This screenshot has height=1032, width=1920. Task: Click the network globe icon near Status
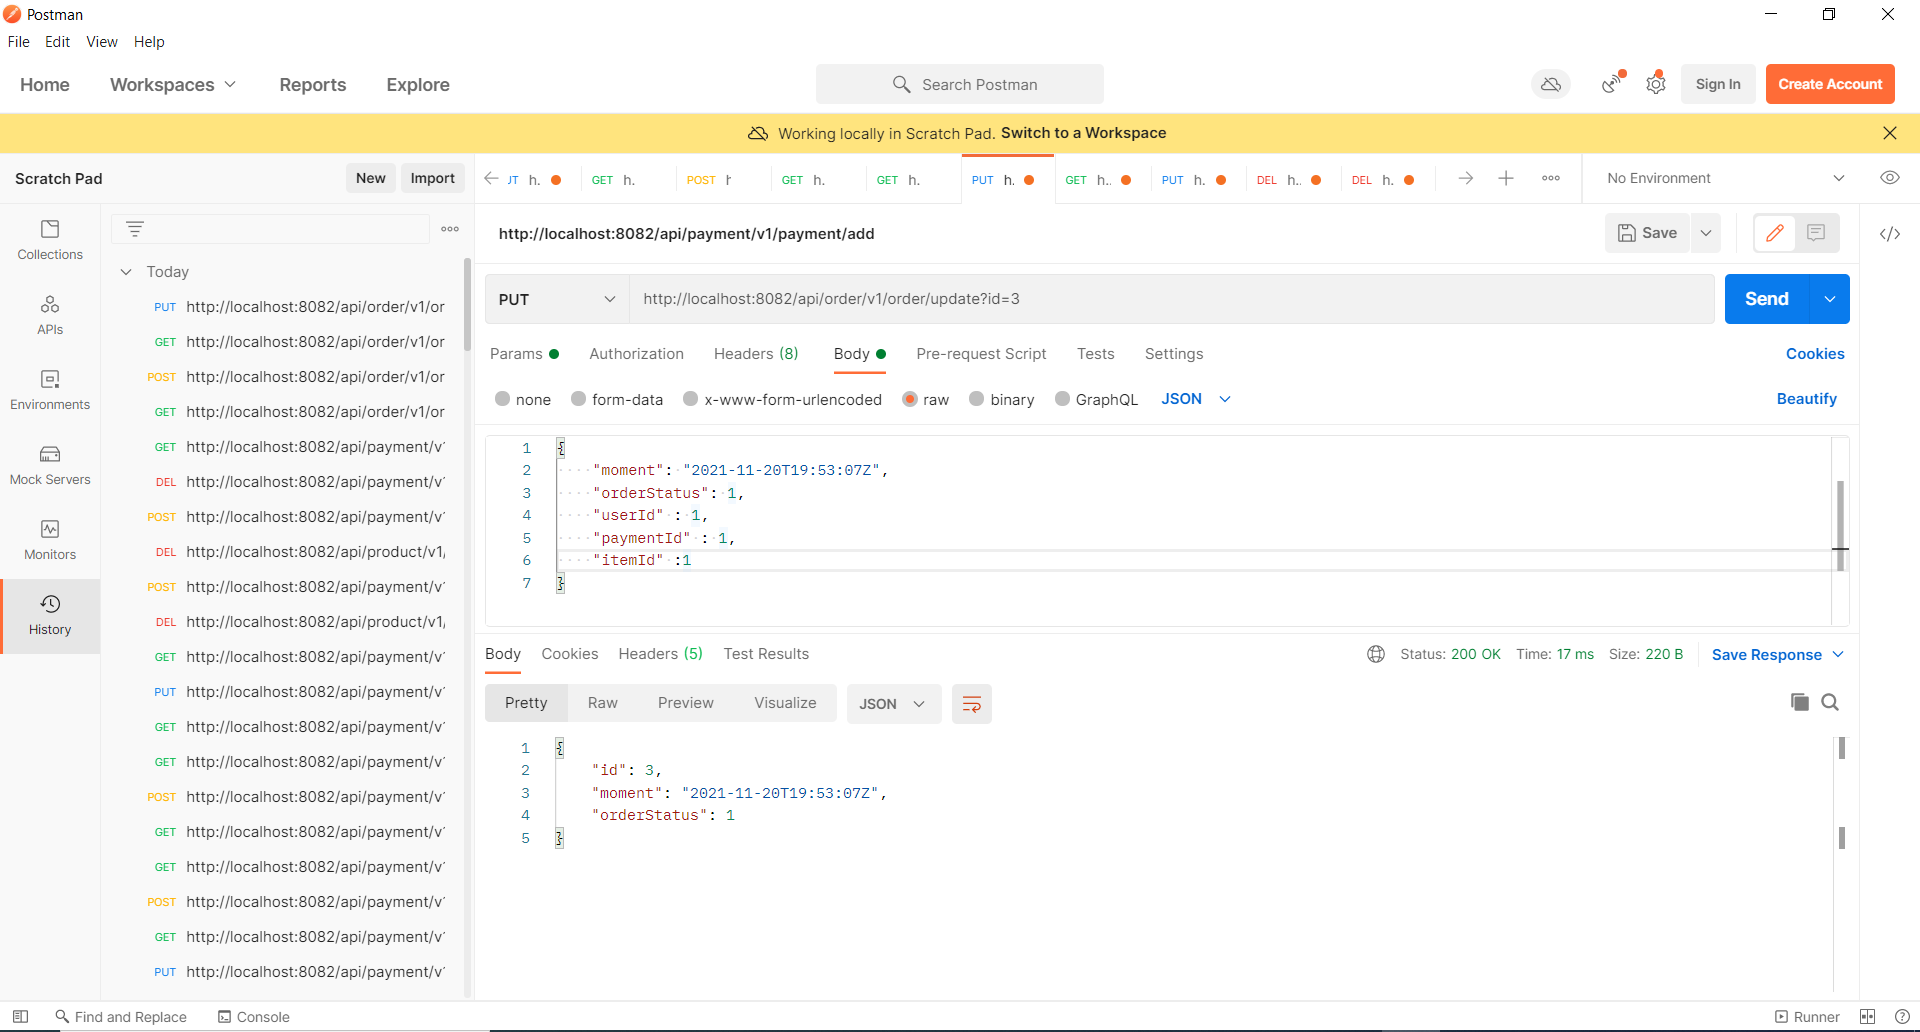[x=1376, y=654]
